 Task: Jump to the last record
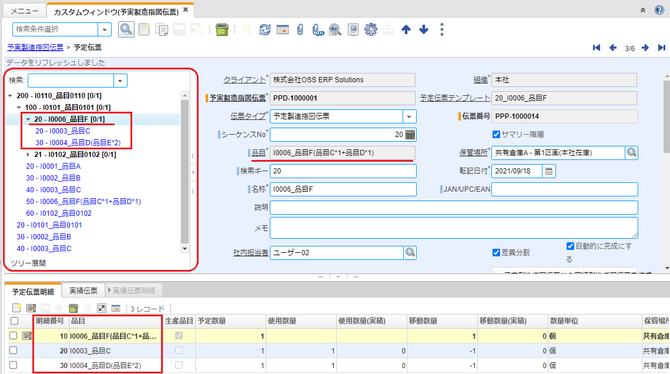tap(661, 47)
